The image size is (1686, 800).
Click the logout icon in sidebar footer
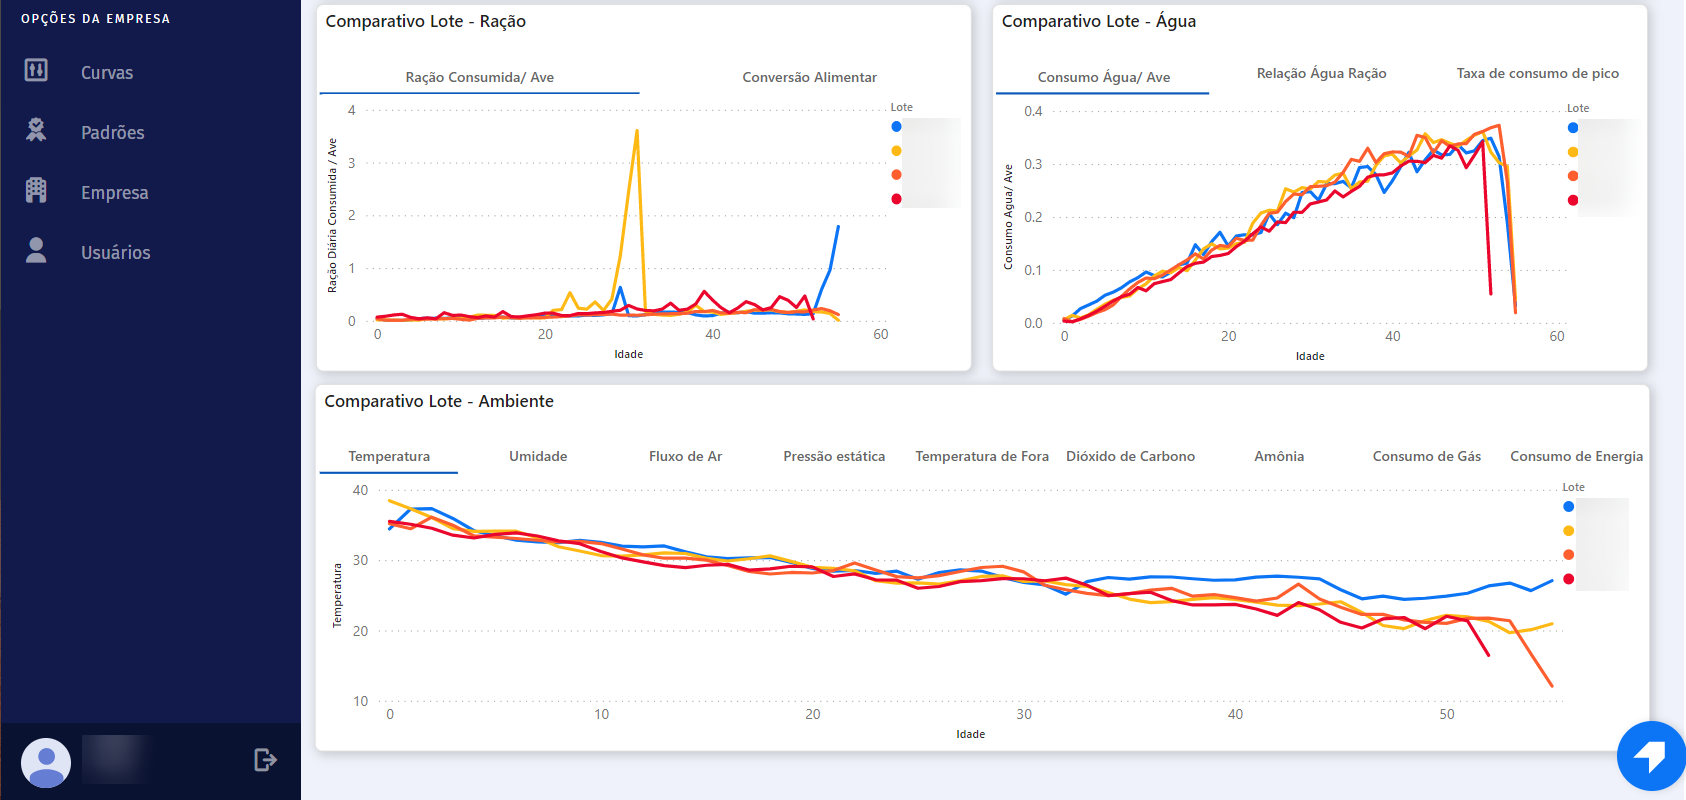265,760
